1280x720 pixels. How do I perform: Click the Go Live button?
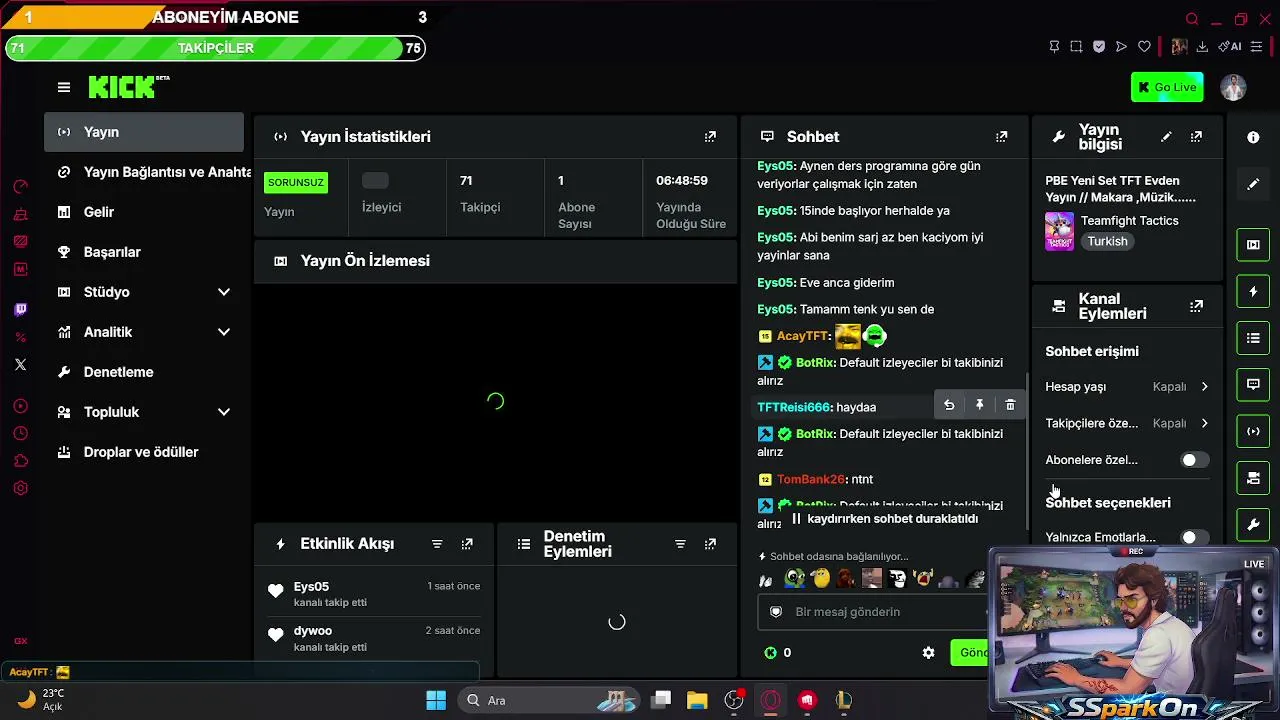click(1167, 87)
